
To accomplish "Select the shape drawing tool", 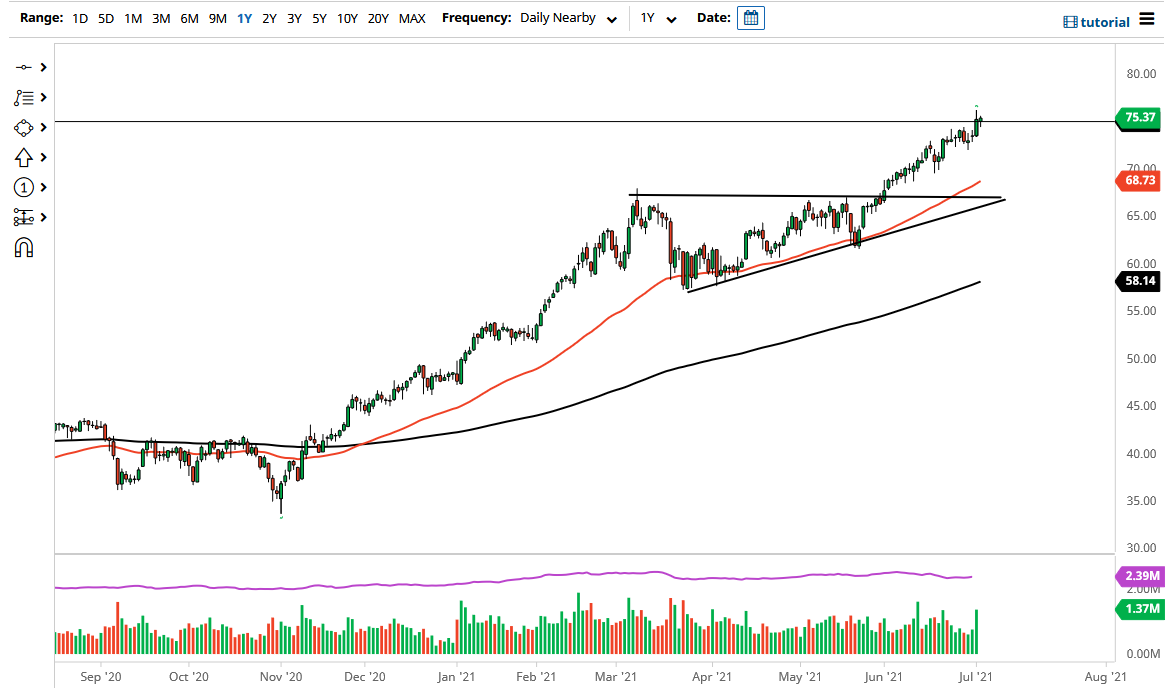I will [25, 127].
